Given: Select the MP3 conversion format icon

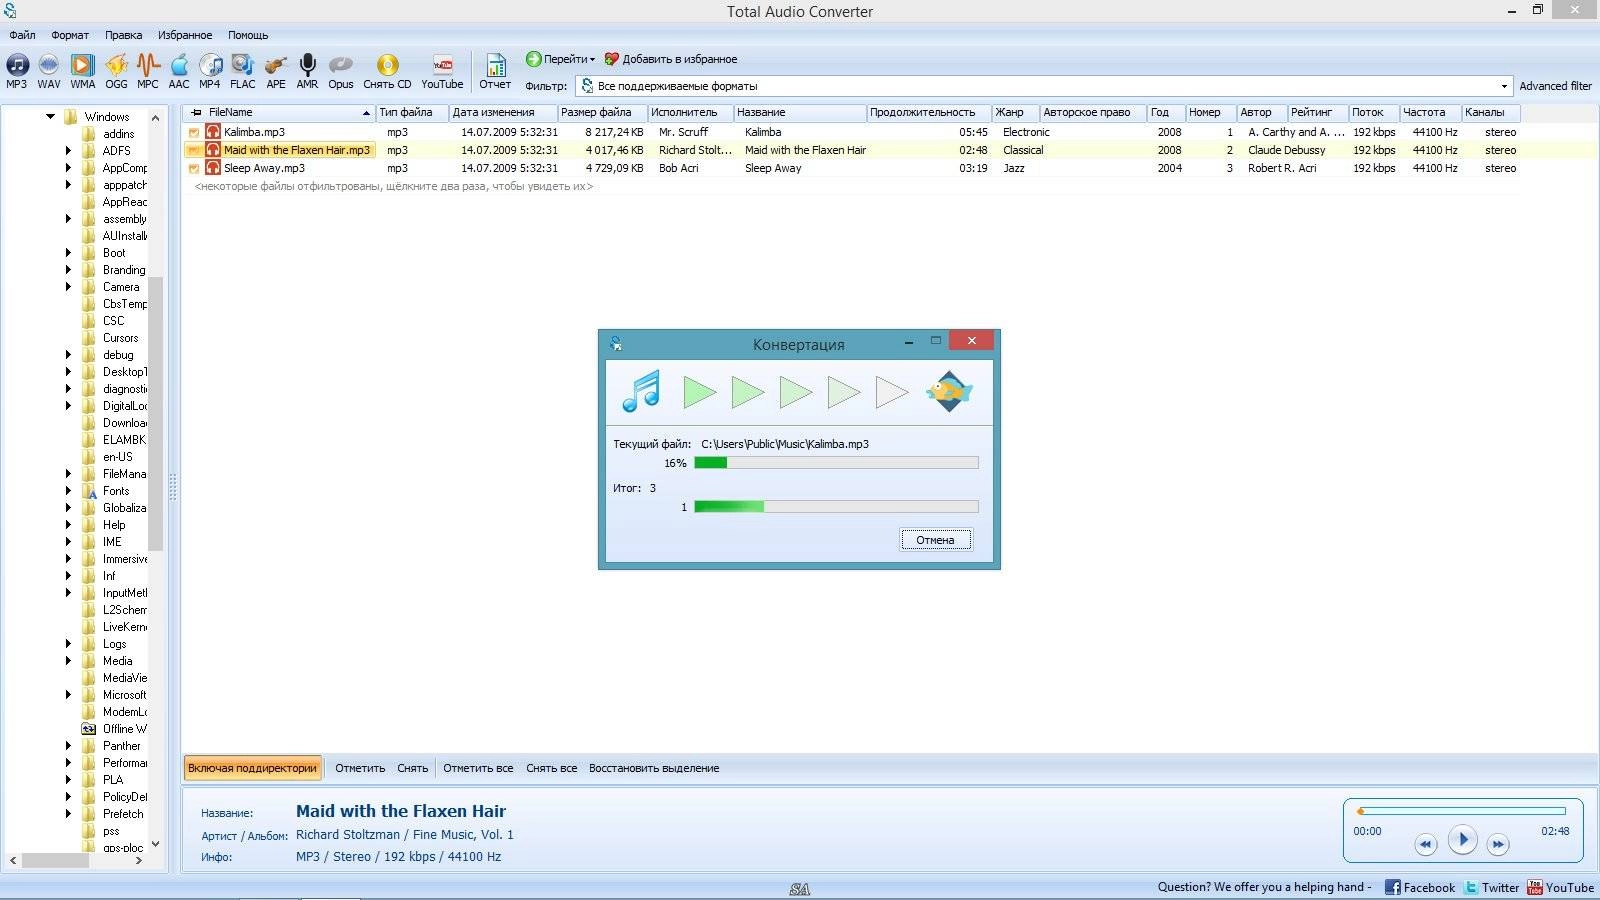Looking at the screenshot, I should pos(17,71).
